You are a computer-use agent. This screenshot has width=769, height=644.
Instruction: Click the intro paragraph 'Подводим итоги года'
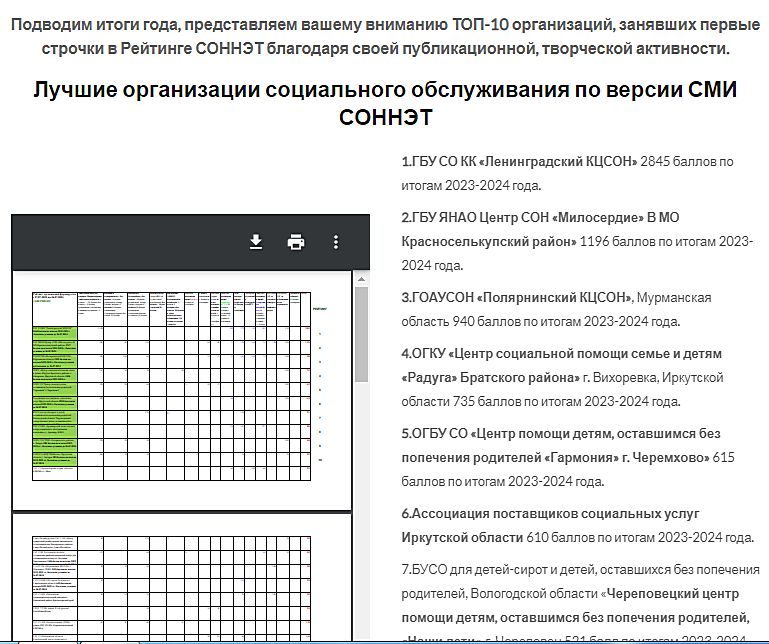[x=385, y=36]
